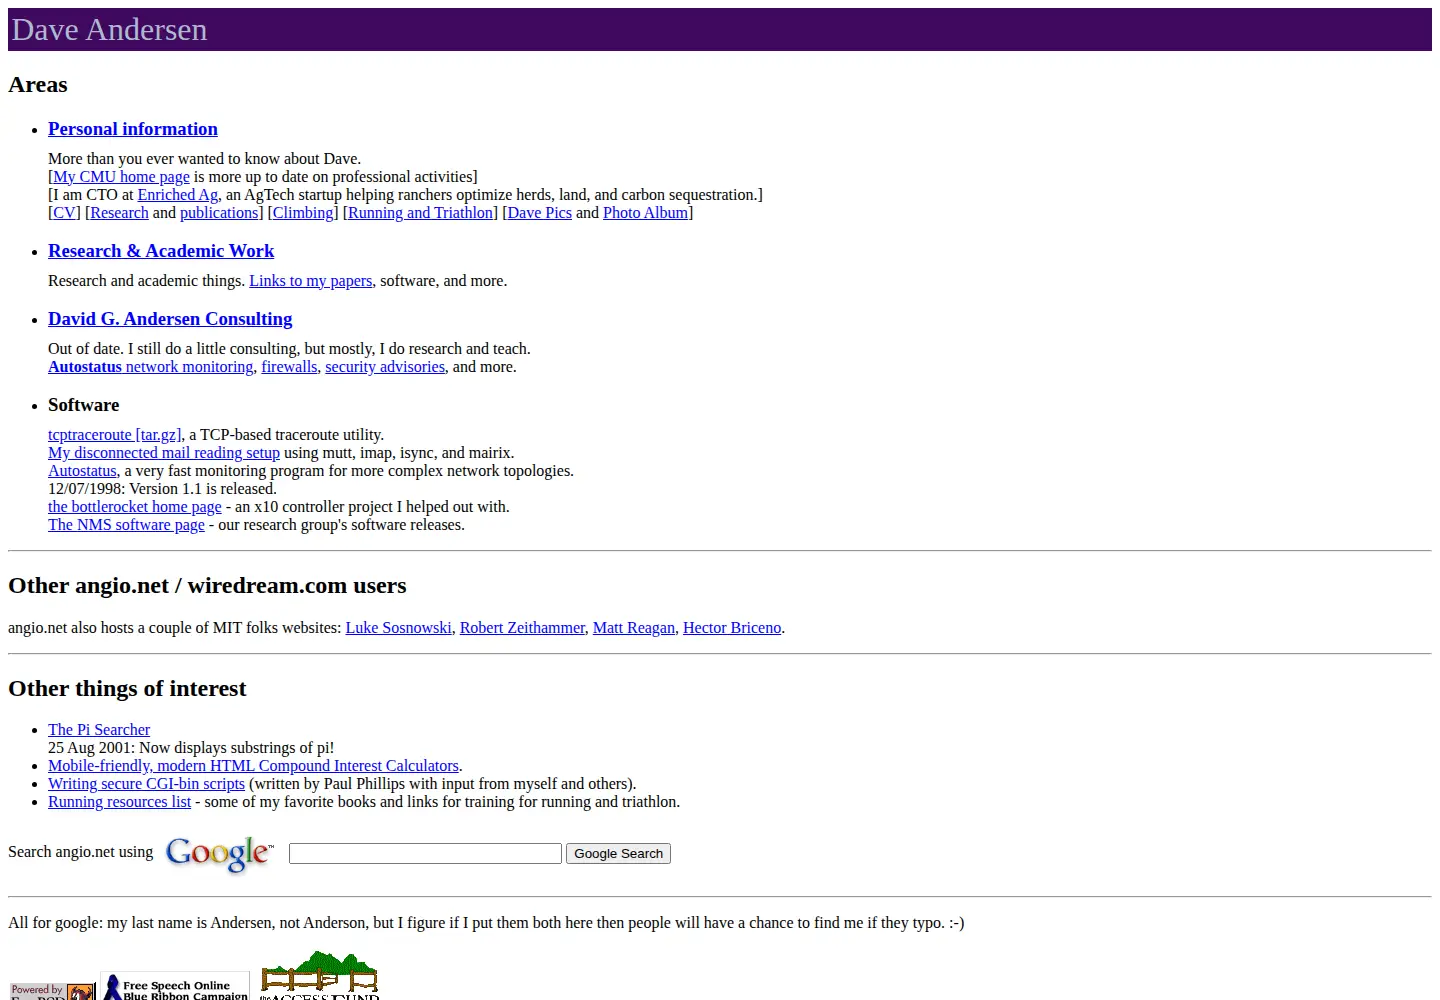Viewport: 1440px width, 1000px height.
Task: Click the Powered by FreeBSD badge
Action: tap(52, 991)
